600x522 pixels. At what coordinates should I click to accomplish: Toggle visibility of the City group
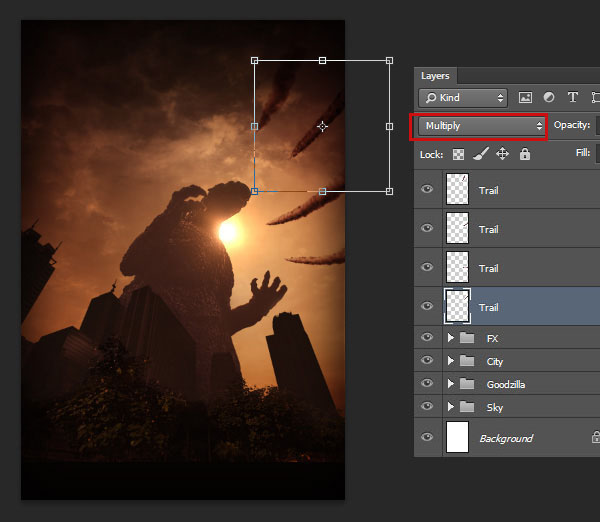[x=427, y=360]
